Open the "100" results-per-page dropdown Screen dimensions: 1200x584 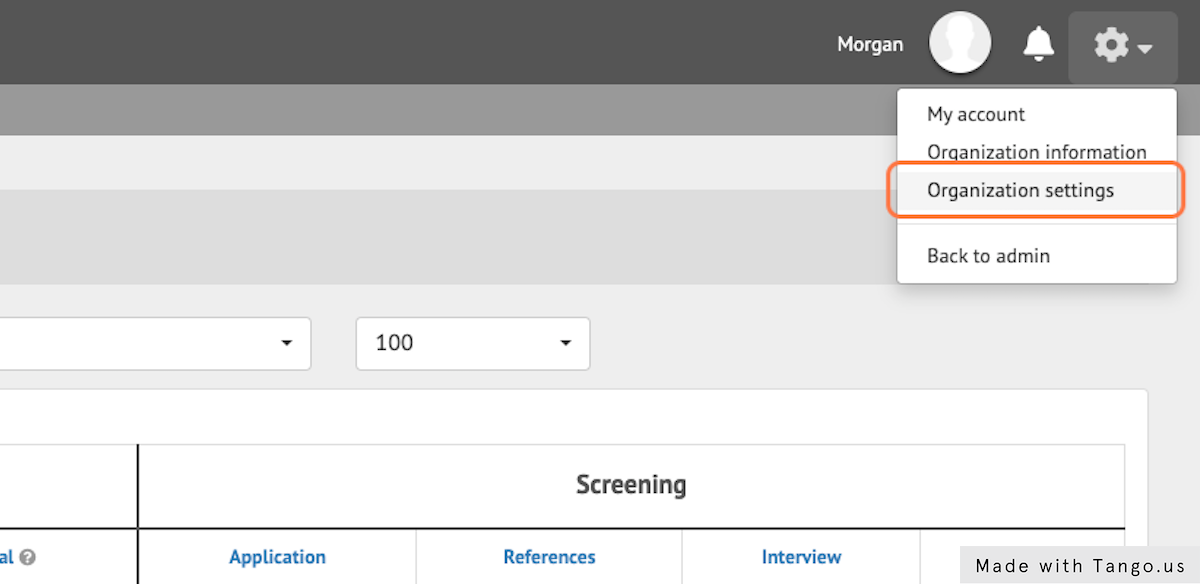pyautogui.click(x=472, y=343)
